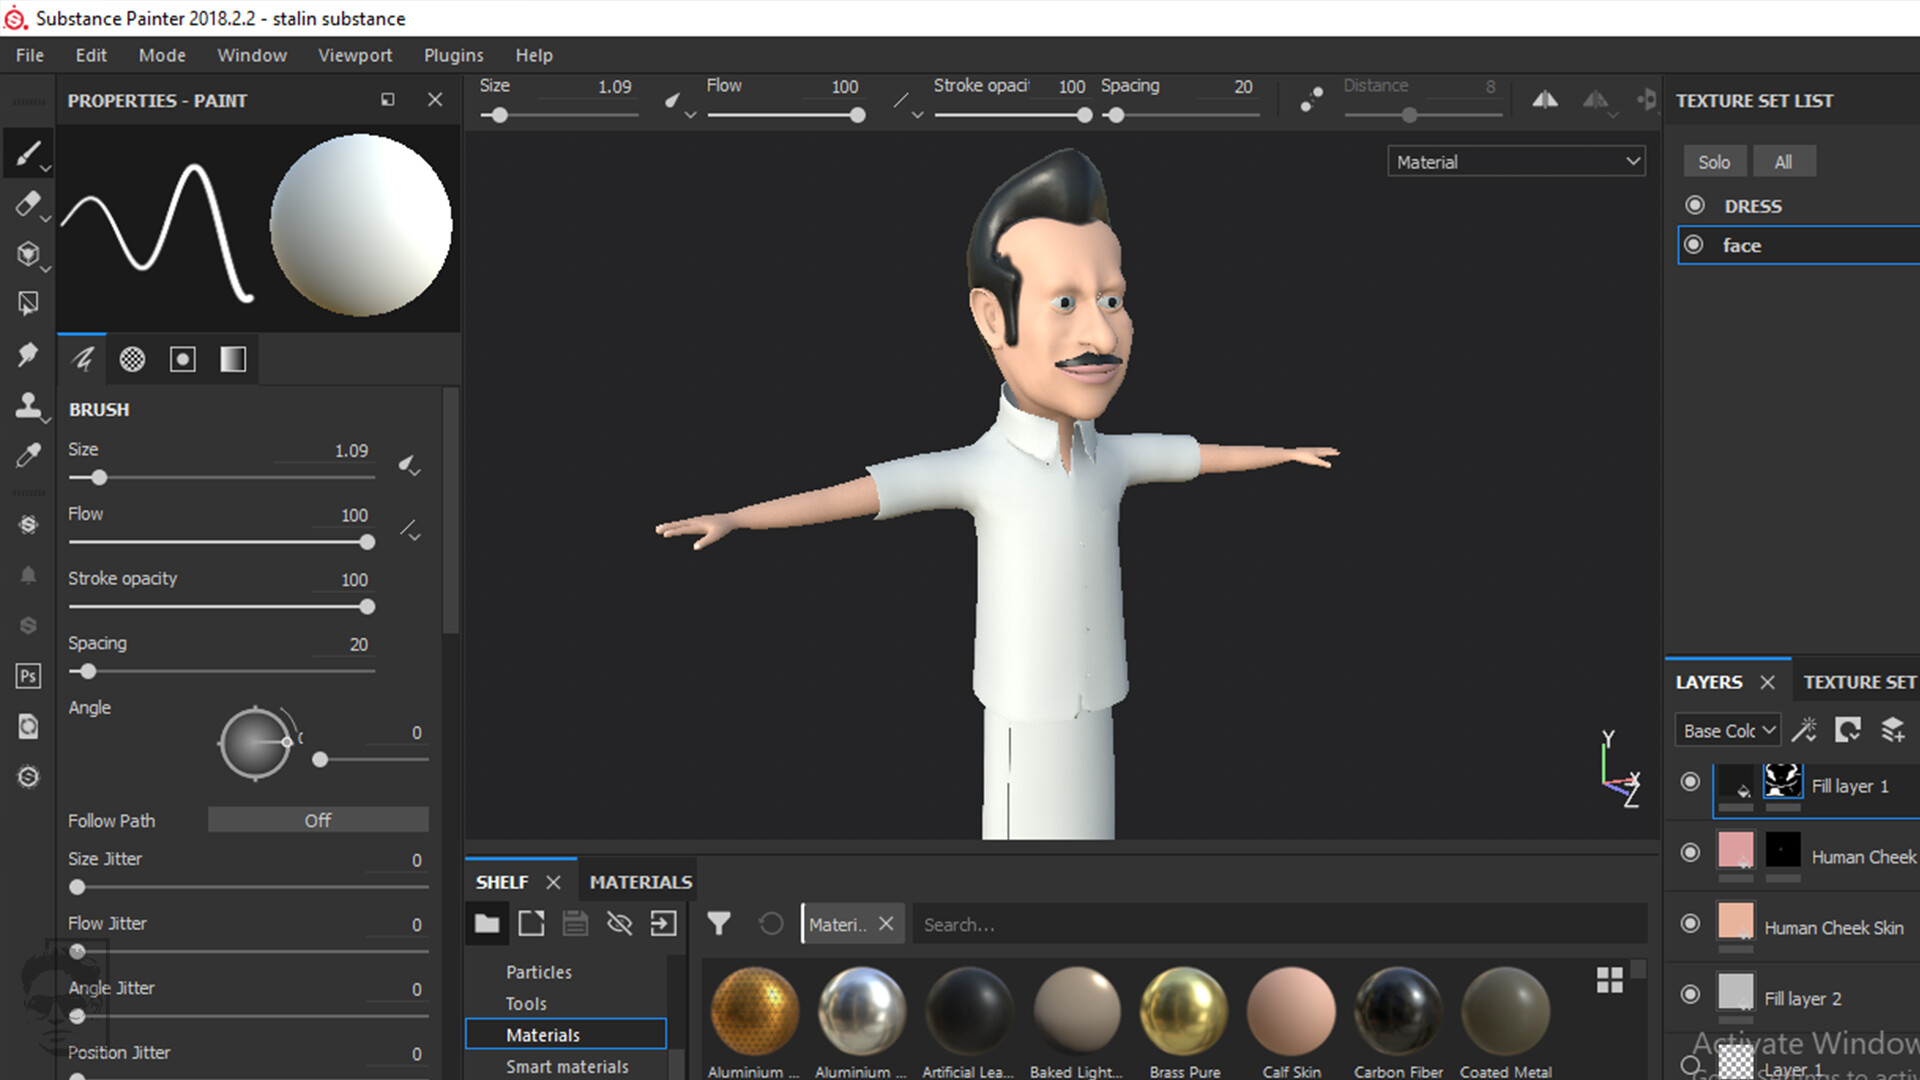Select Calf Skin material thumbnail
Image resolution: width=1920 pixels, height=1080 pixels.
click(1292, 1011)
